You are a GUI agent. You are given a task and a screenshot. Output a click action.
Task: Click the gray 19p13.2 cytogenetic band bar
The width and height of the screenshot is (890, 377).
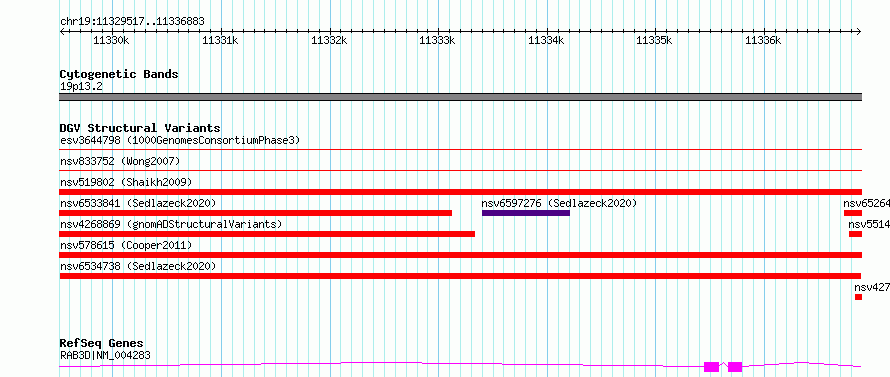[x=460, y=97]
